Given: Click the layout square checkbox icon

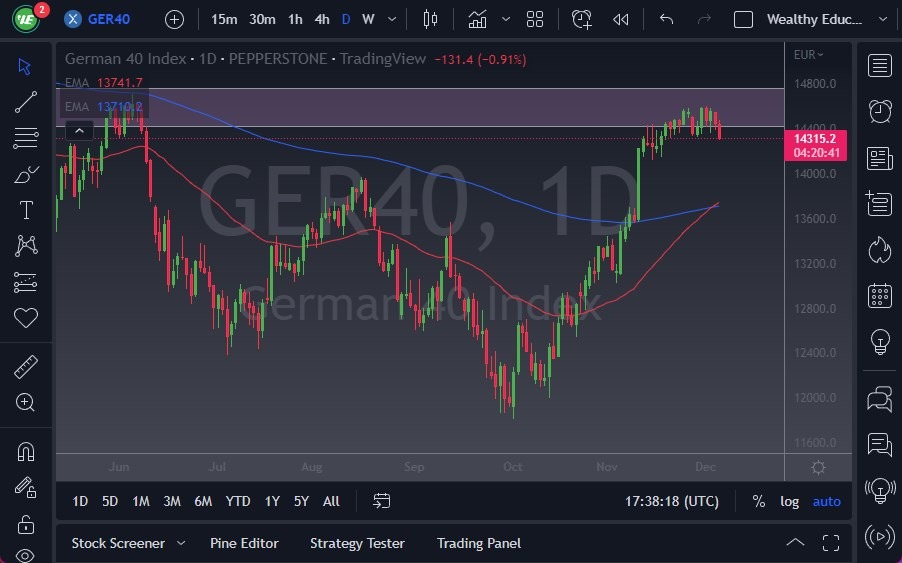Looking at the screenshot, I should (743, 20).
